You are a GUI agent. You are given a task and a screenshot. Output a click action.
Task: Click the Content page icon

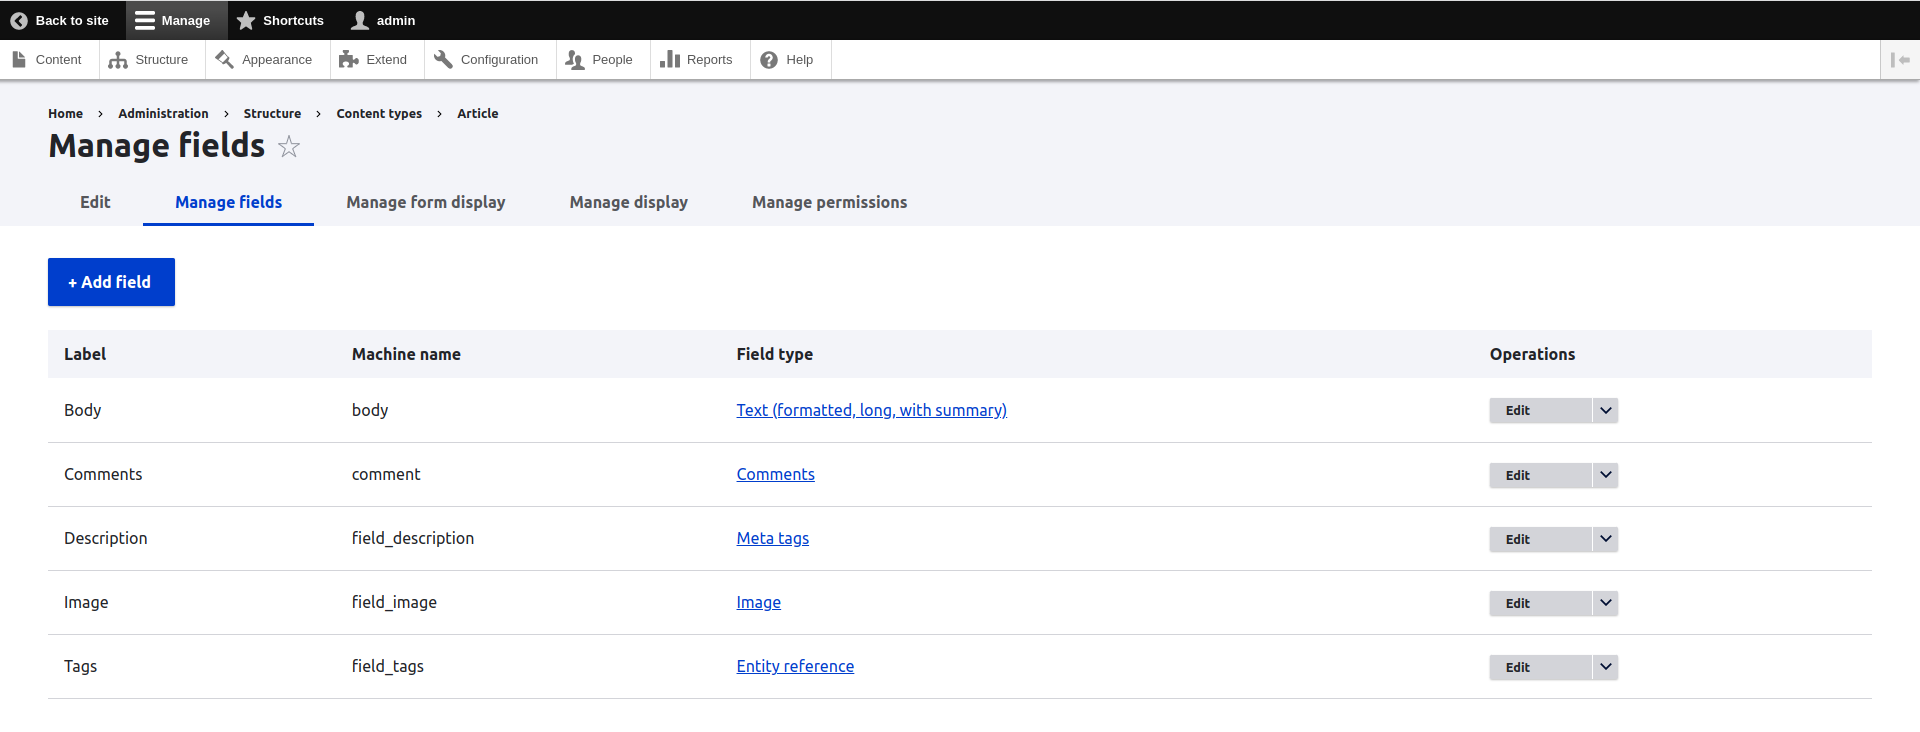(x=19, y=59)
